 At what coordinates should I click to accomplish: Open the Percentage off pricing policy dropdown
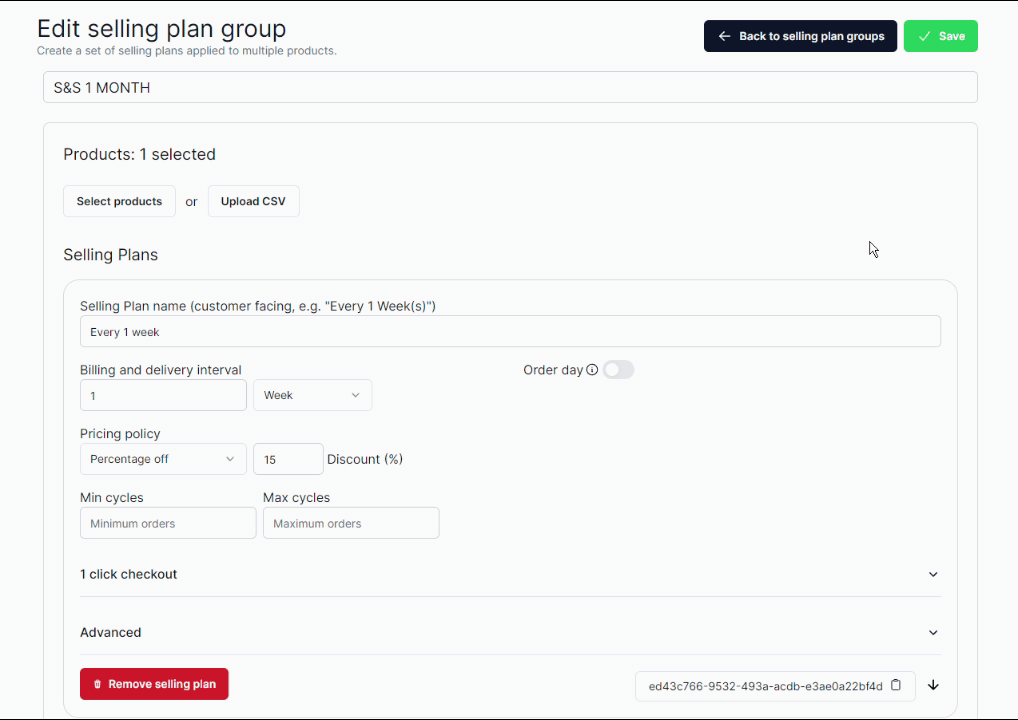click(163, 459)
